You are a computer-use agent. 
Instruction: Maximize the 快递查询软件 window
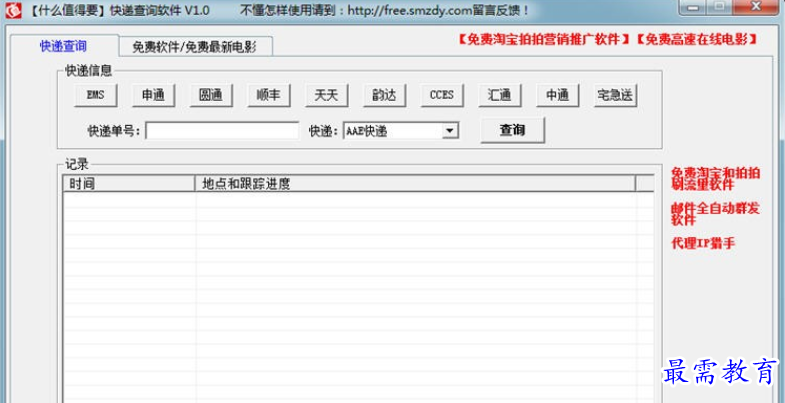point(719,7)
